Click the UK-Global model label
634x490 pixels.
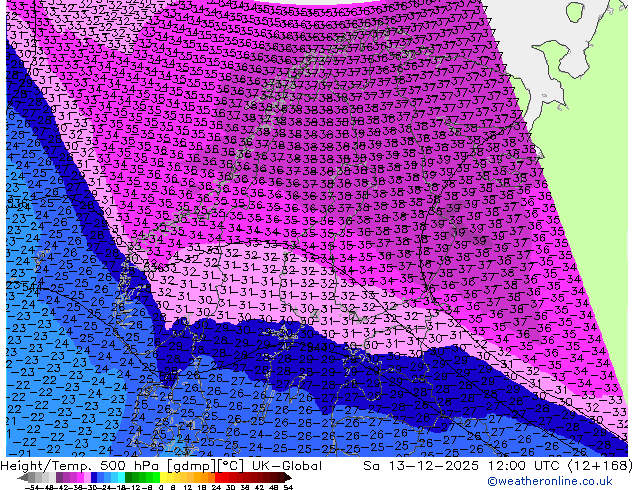[x=287, y=466]
